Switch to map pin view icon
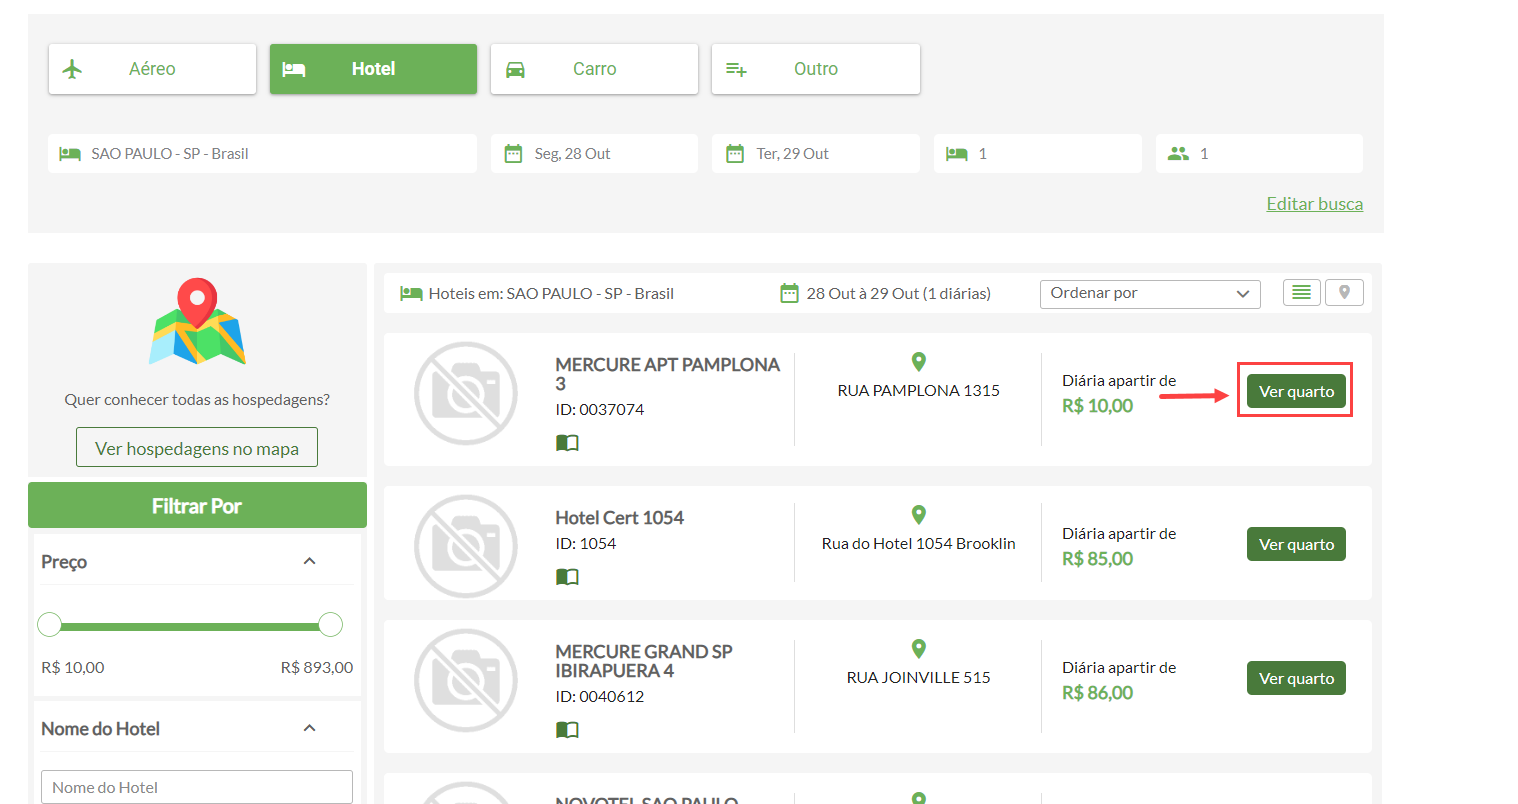The height and width of the screenshot is (804, 1518). (1344, 293)
